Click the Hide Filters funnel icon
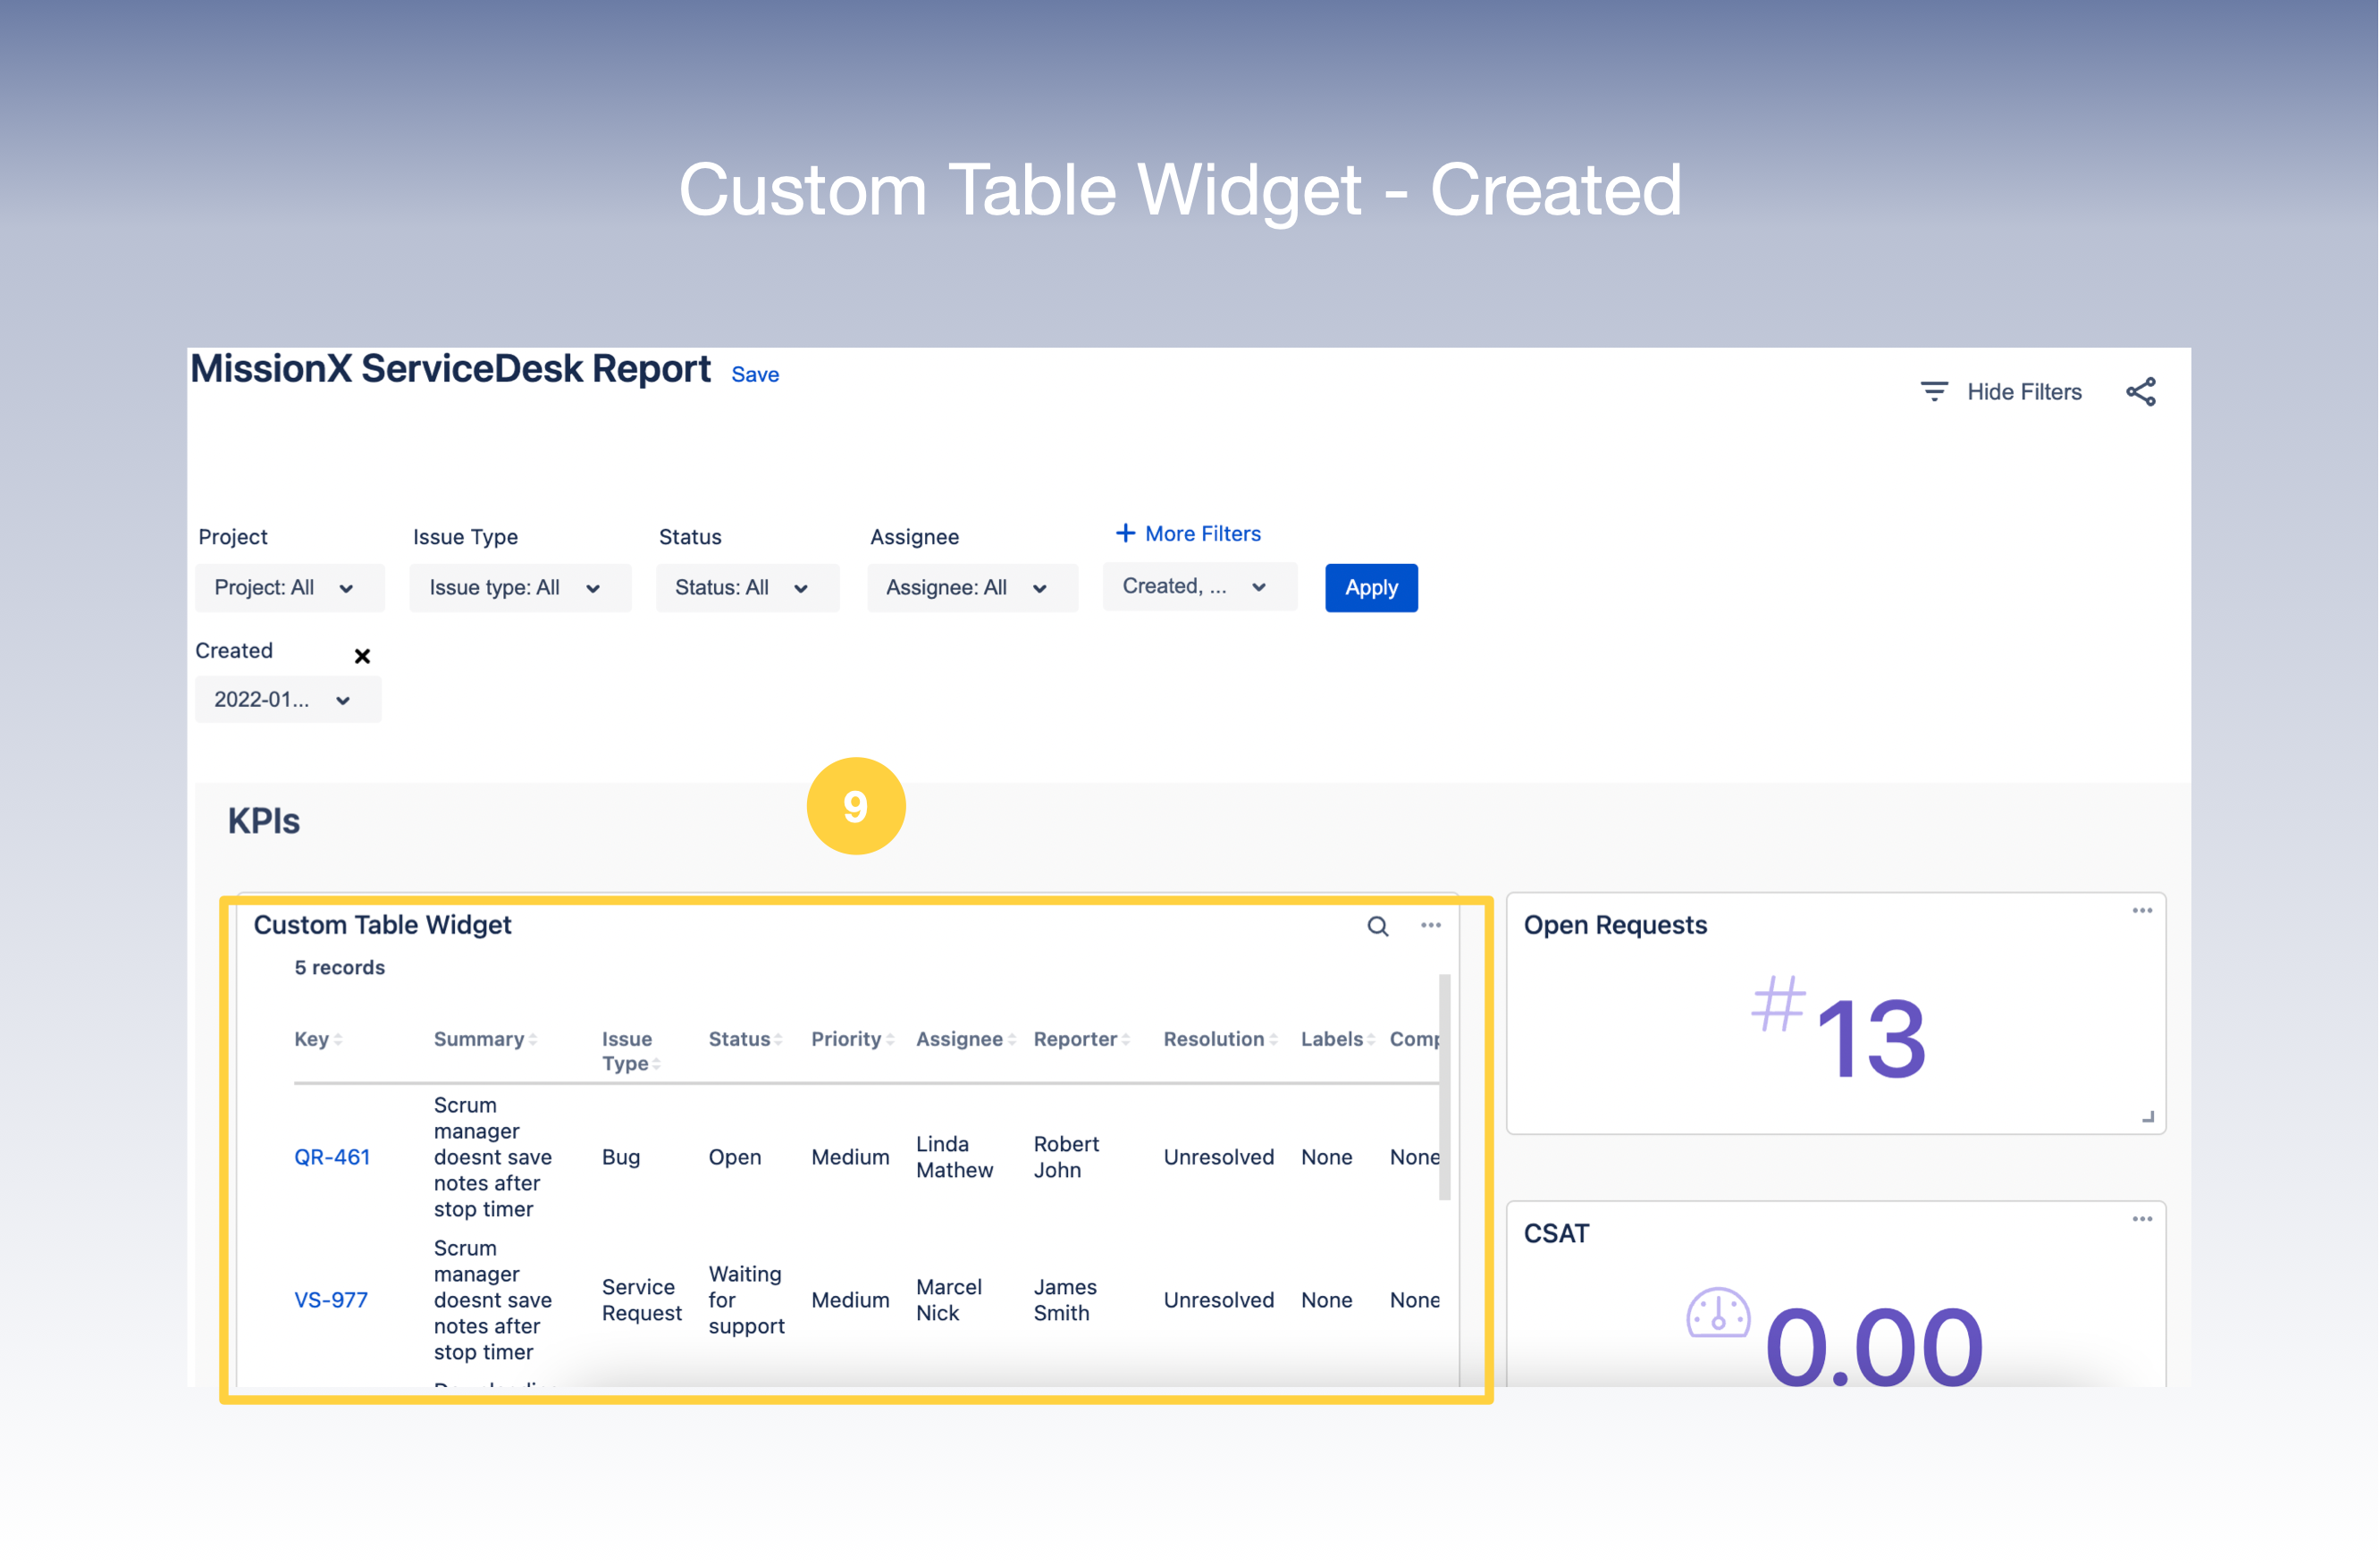 coord(1934,391)
